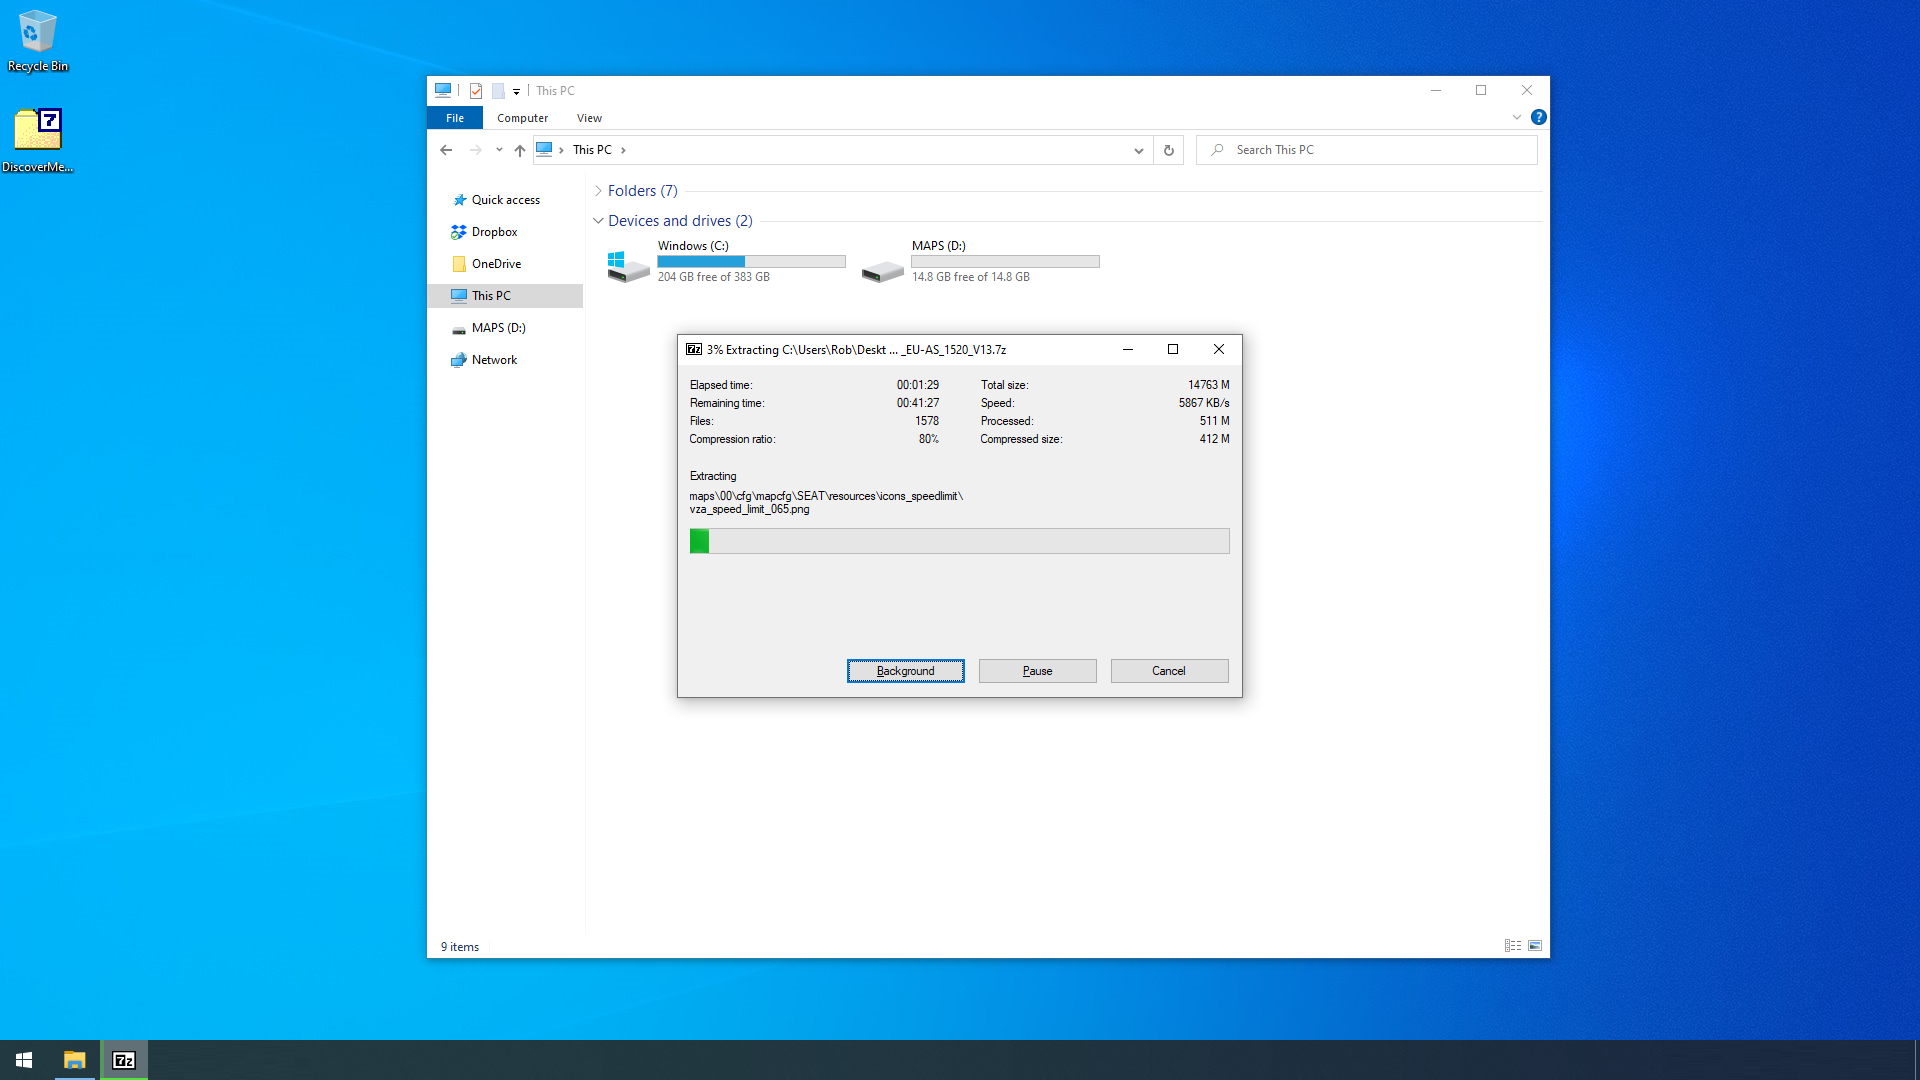Expand the Folders (7) group
The height and width of the screenshot is (1080, 1920).
pos(598,191)
